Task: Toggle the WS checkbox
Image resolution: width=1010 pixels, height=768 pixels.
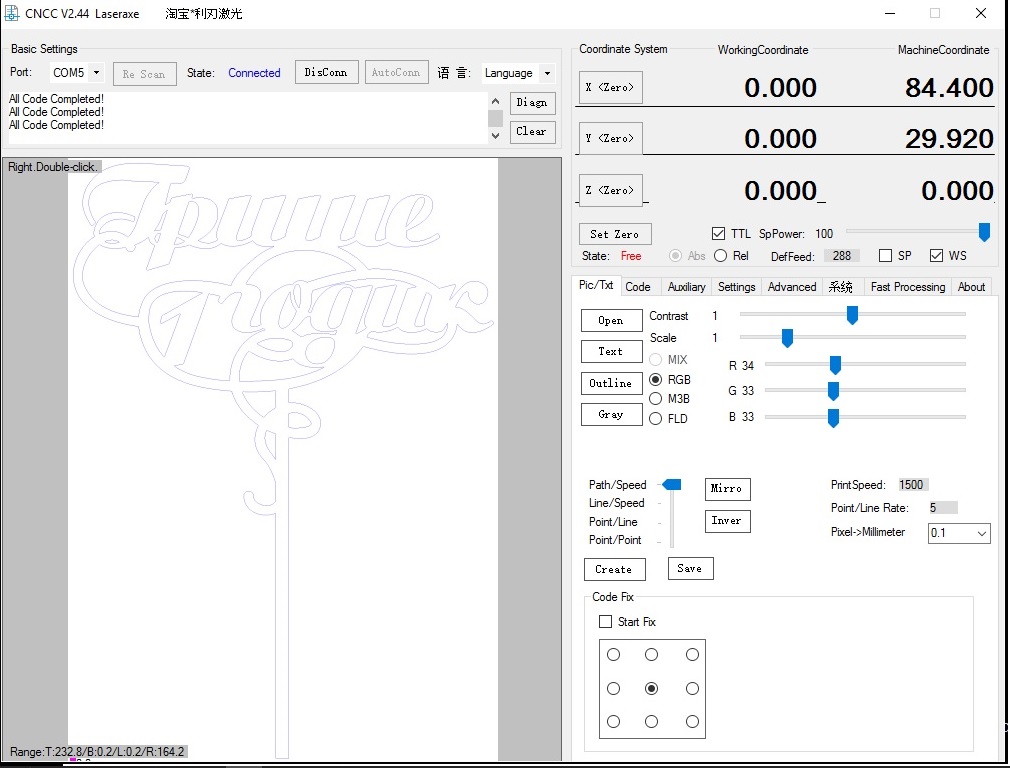Action: 936,256
